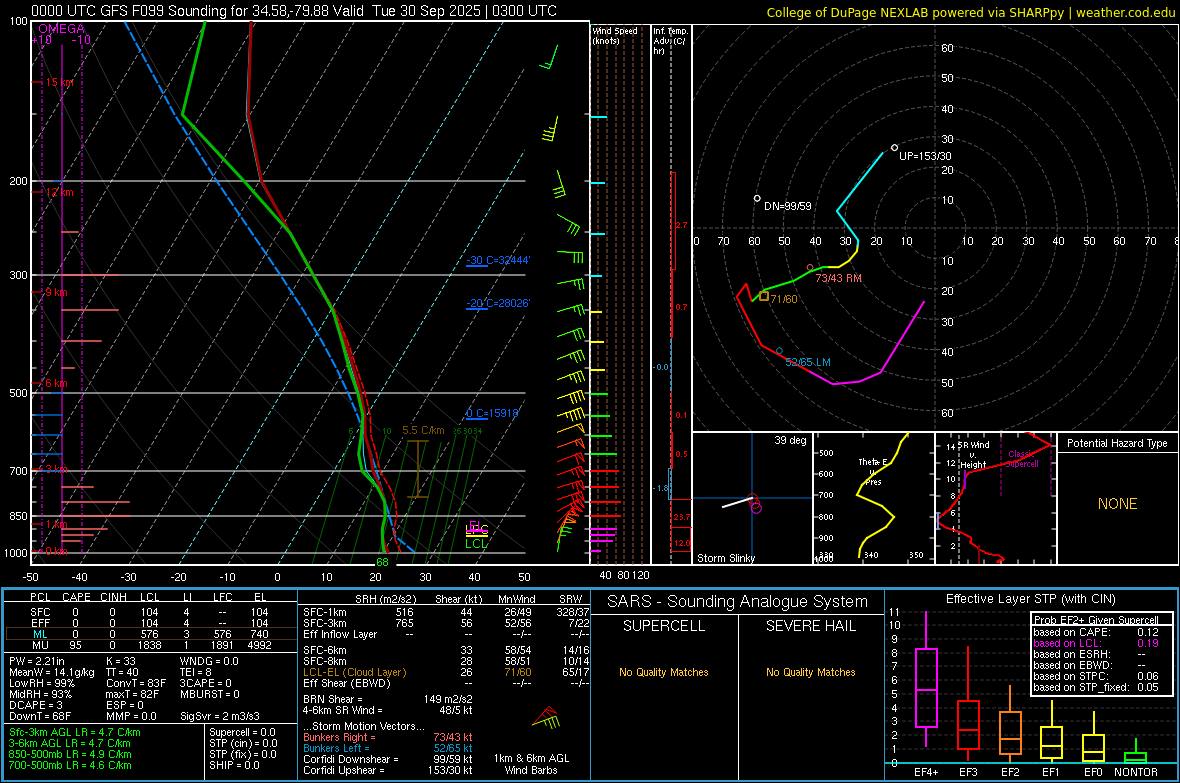Click the green LCL level label
Image resolution: width=1180 pixels, height=783 pixels.
pos(476,544)
